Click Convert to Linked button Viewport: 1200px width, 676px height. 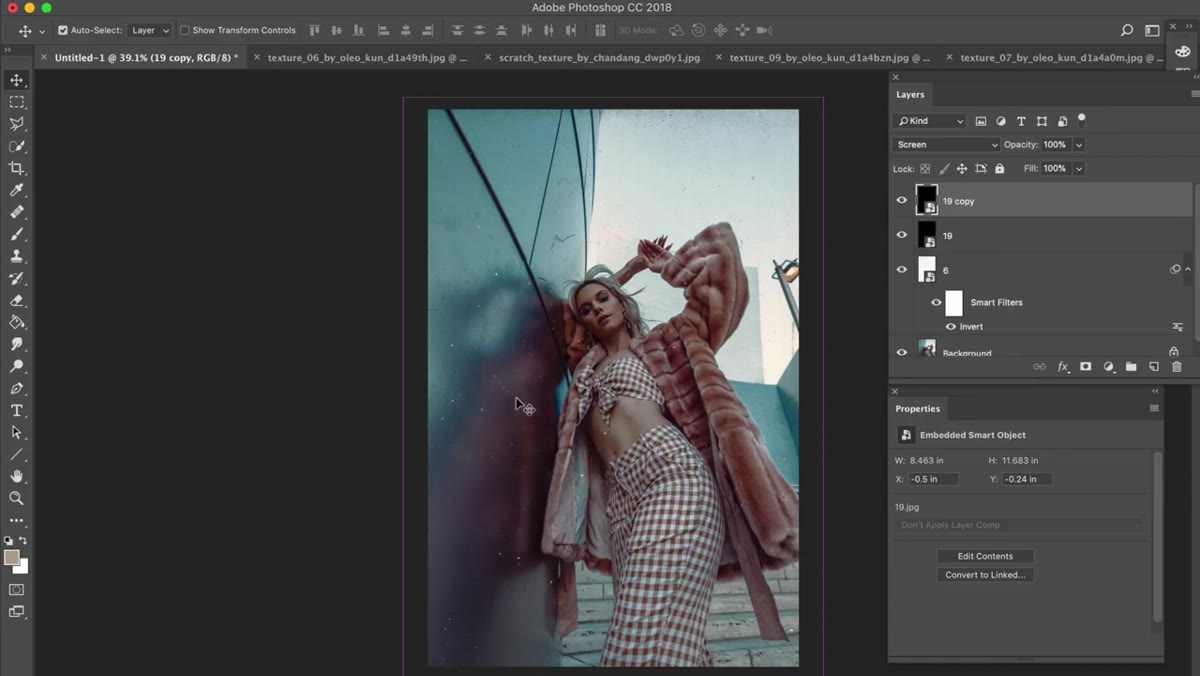[x=985, y=575]
